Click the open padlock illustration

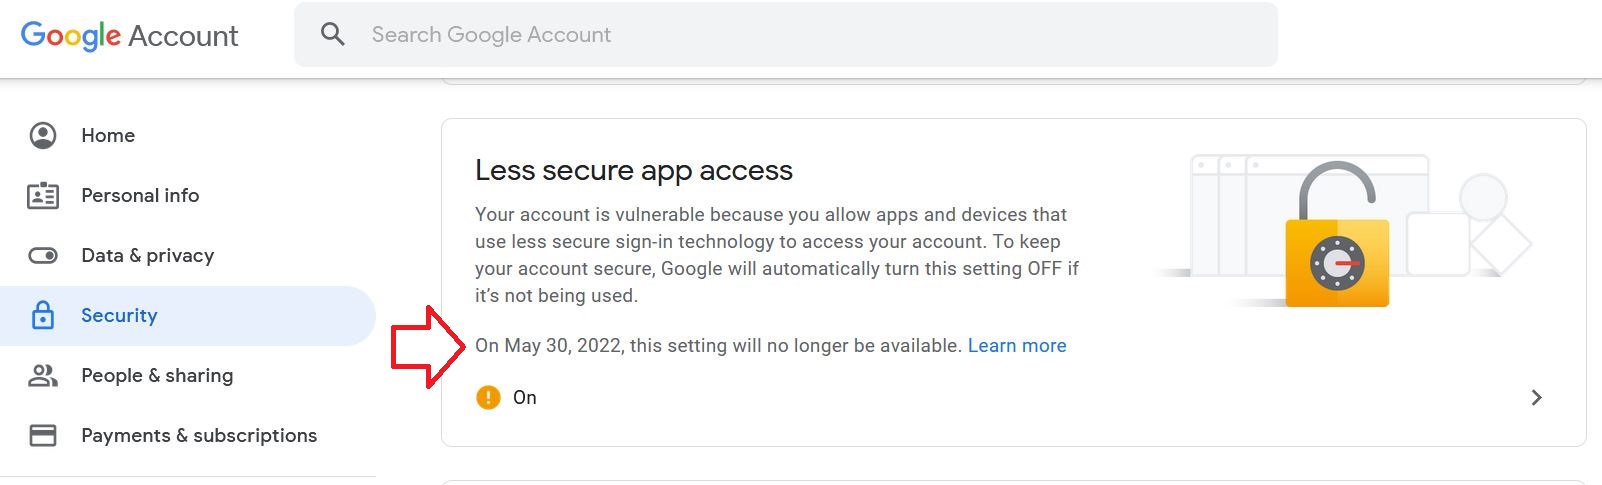[1337, 234]
